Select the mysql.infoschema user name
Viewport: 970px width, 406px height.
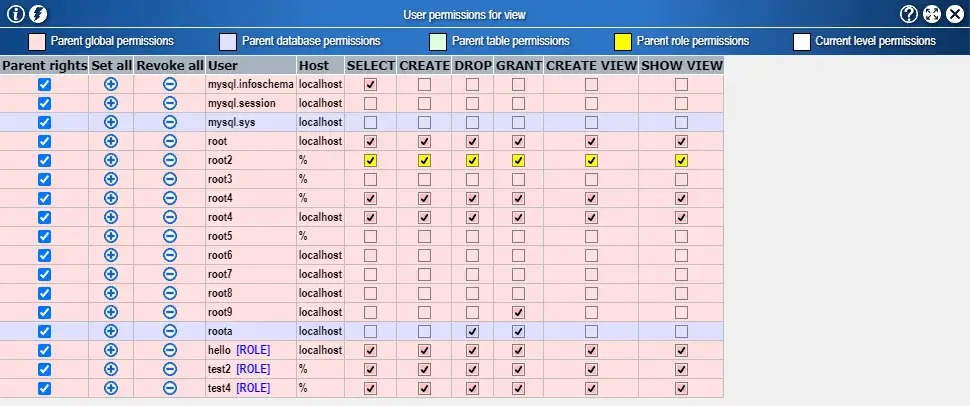251,85
